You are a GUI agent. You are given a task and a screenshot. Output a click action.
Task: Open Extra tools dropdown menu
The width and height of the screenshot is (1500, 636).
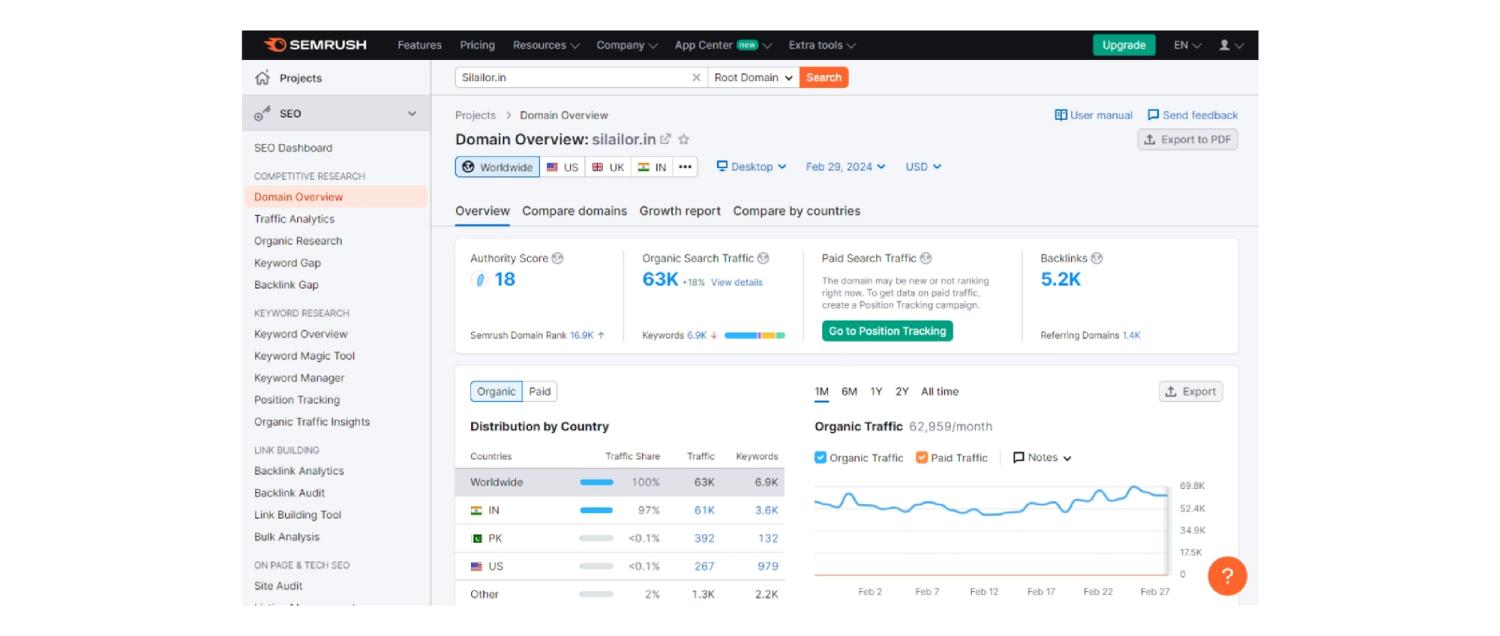point(822,45)
